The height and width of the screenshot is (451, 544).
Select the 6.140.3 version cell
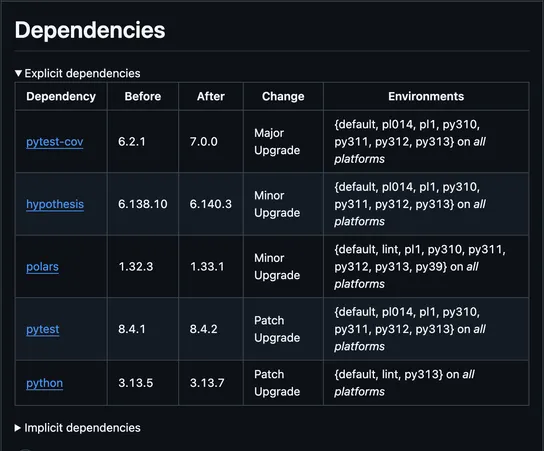211,204
